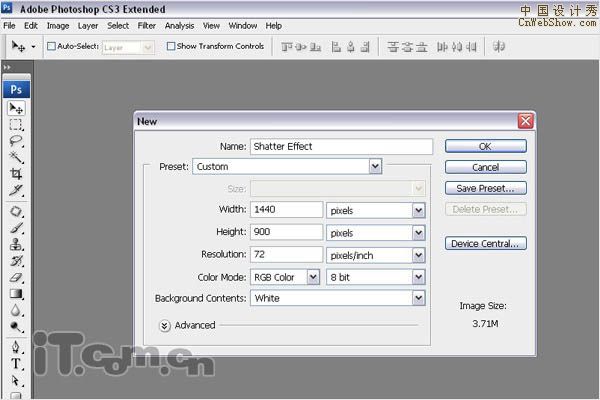Open the RGB Color mode dropdown

(285, 277)
